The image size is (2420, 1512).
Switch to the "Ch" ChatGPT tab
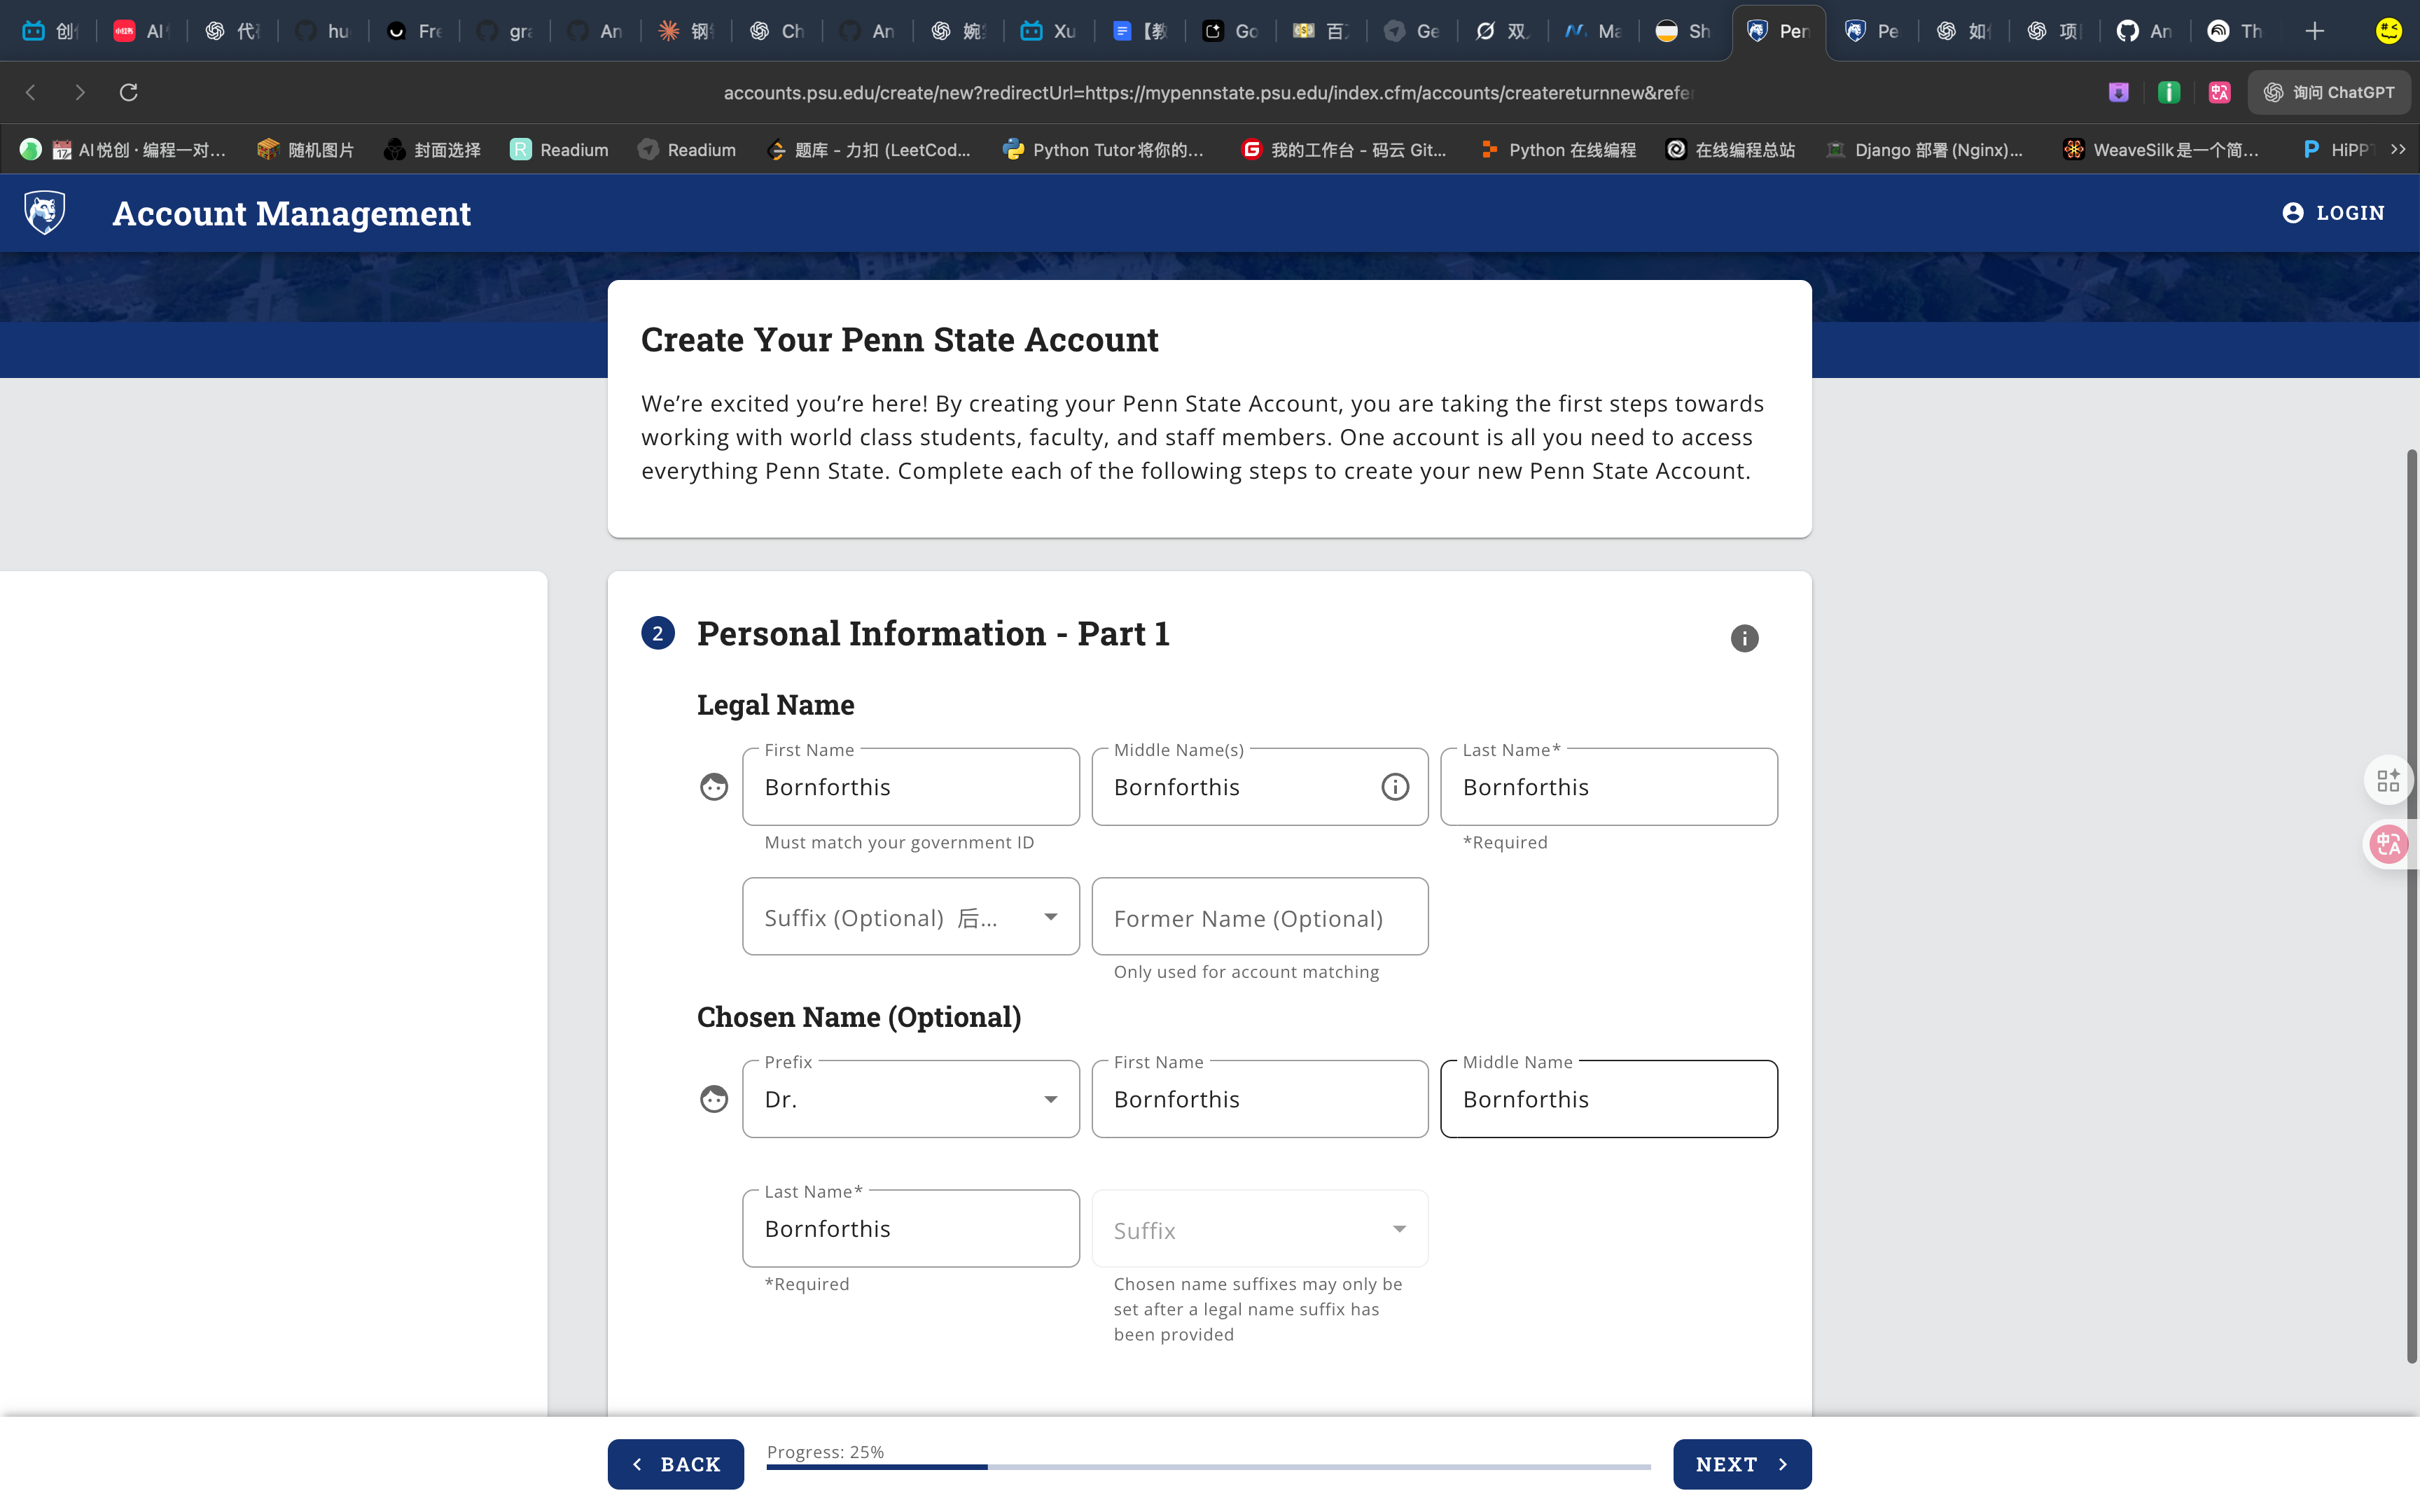pos(778,31)
